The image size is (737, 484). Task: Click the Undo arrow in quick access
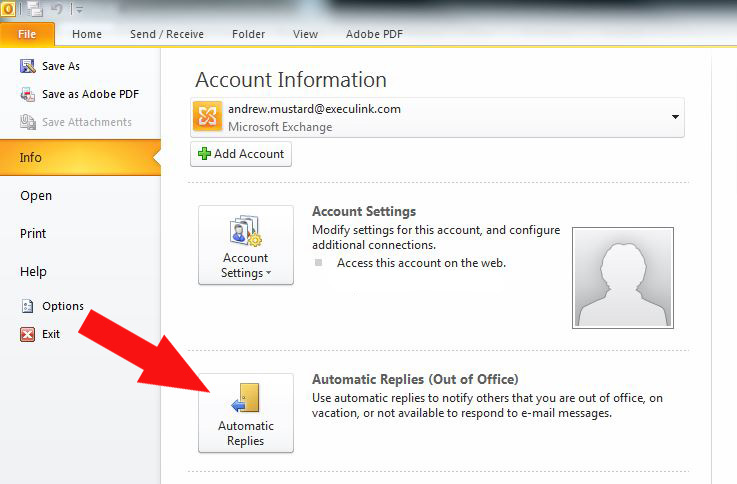(56, 8)
